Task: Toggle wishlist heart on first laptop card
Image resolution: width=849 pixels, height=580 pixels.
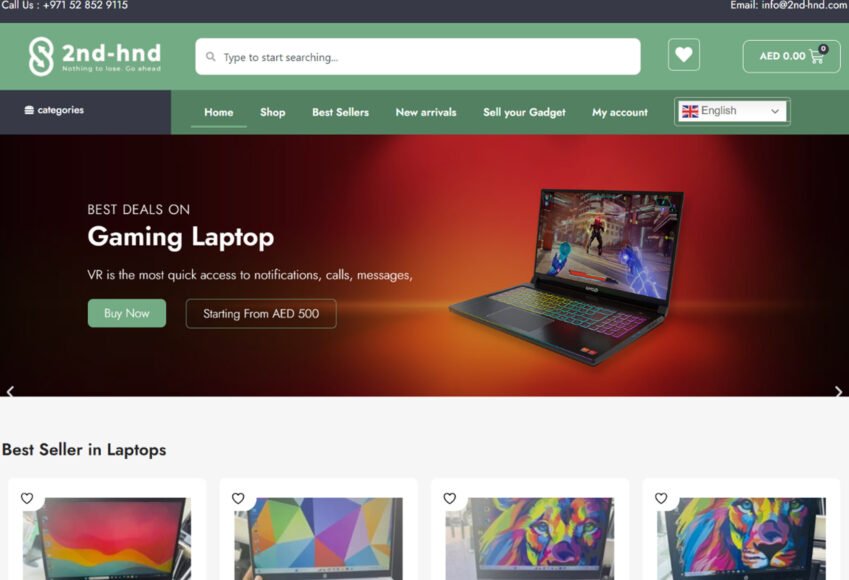Action: [27, 498]
